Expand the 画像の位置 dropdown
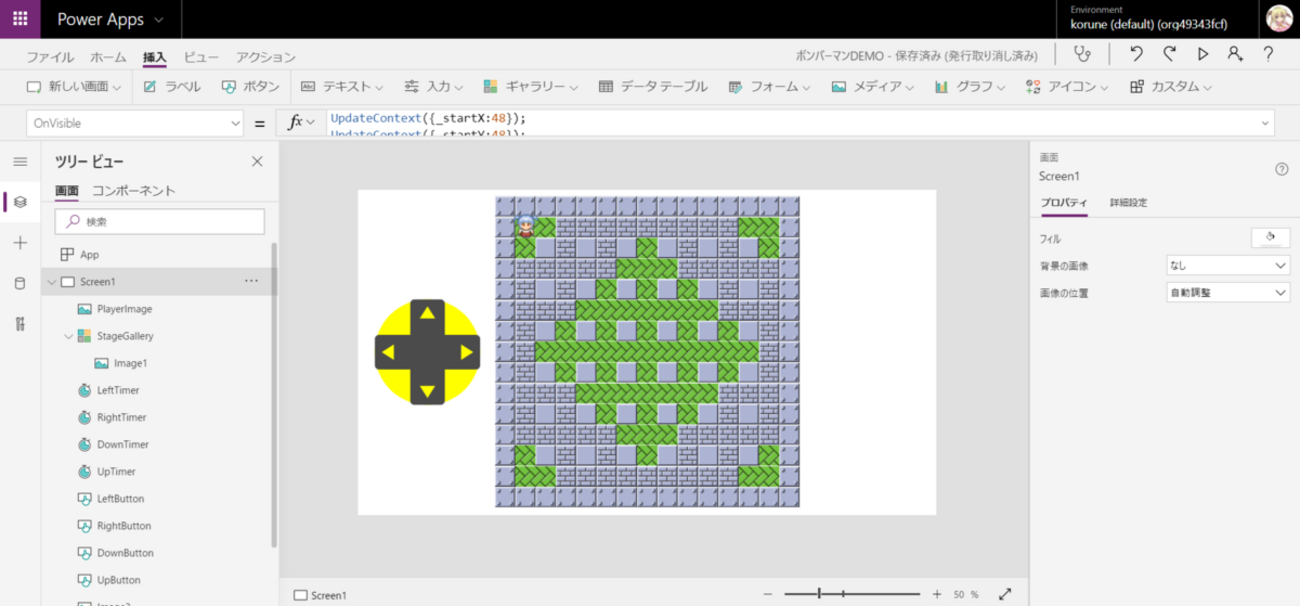1300x606 pixels. coord(1229,293)
